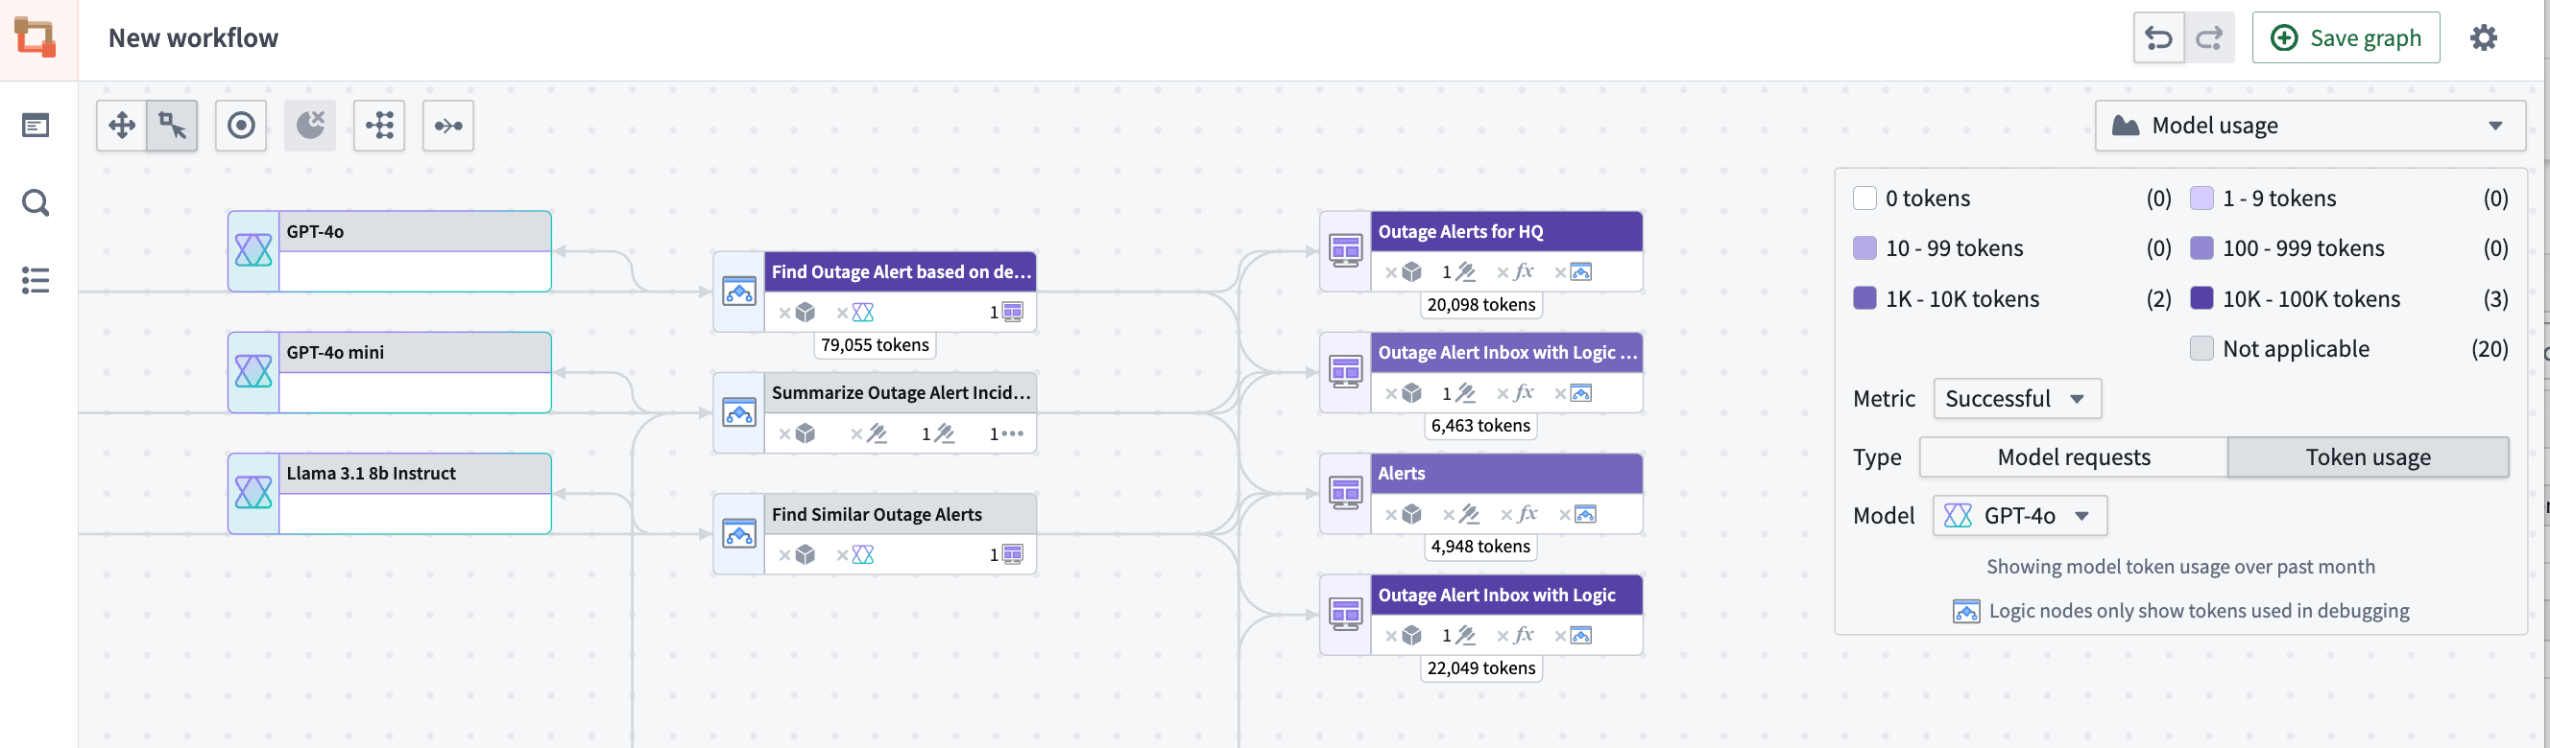Open the node list sidebar panel

click(36, 281)
